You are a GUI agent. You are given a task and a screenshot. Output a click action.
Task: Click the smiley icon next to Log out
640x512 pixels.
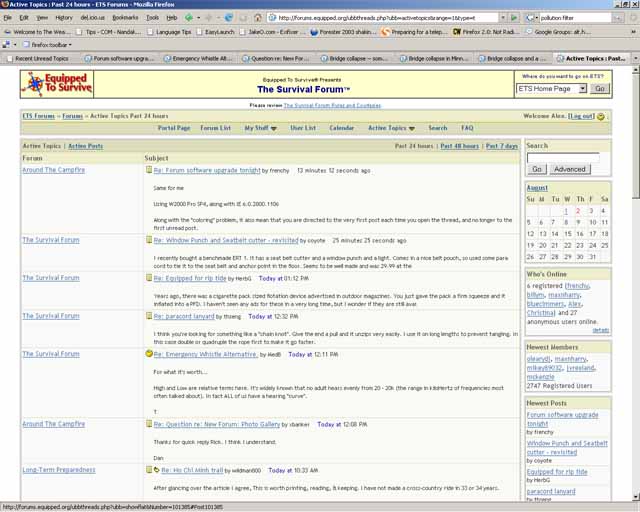tap(600, 116)
